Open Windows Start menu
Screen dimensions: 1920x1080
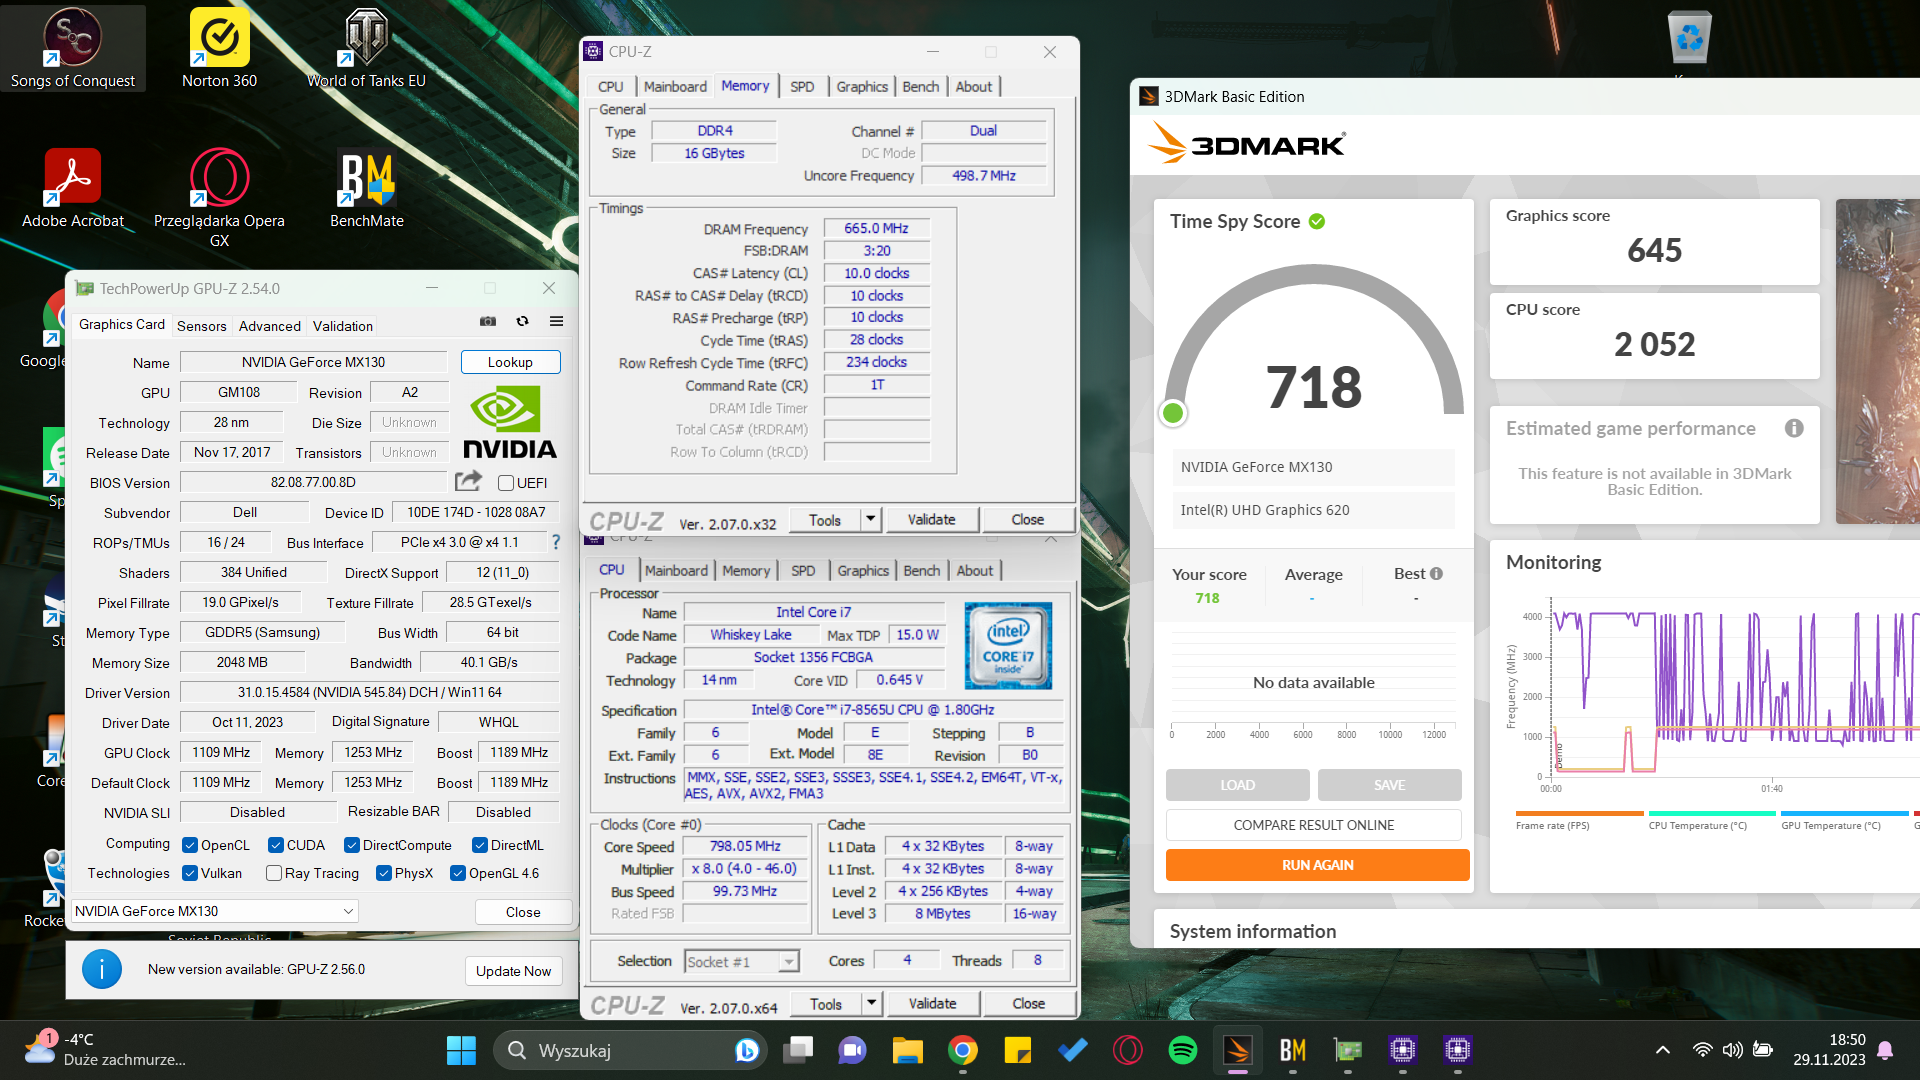coord(461,1050)
